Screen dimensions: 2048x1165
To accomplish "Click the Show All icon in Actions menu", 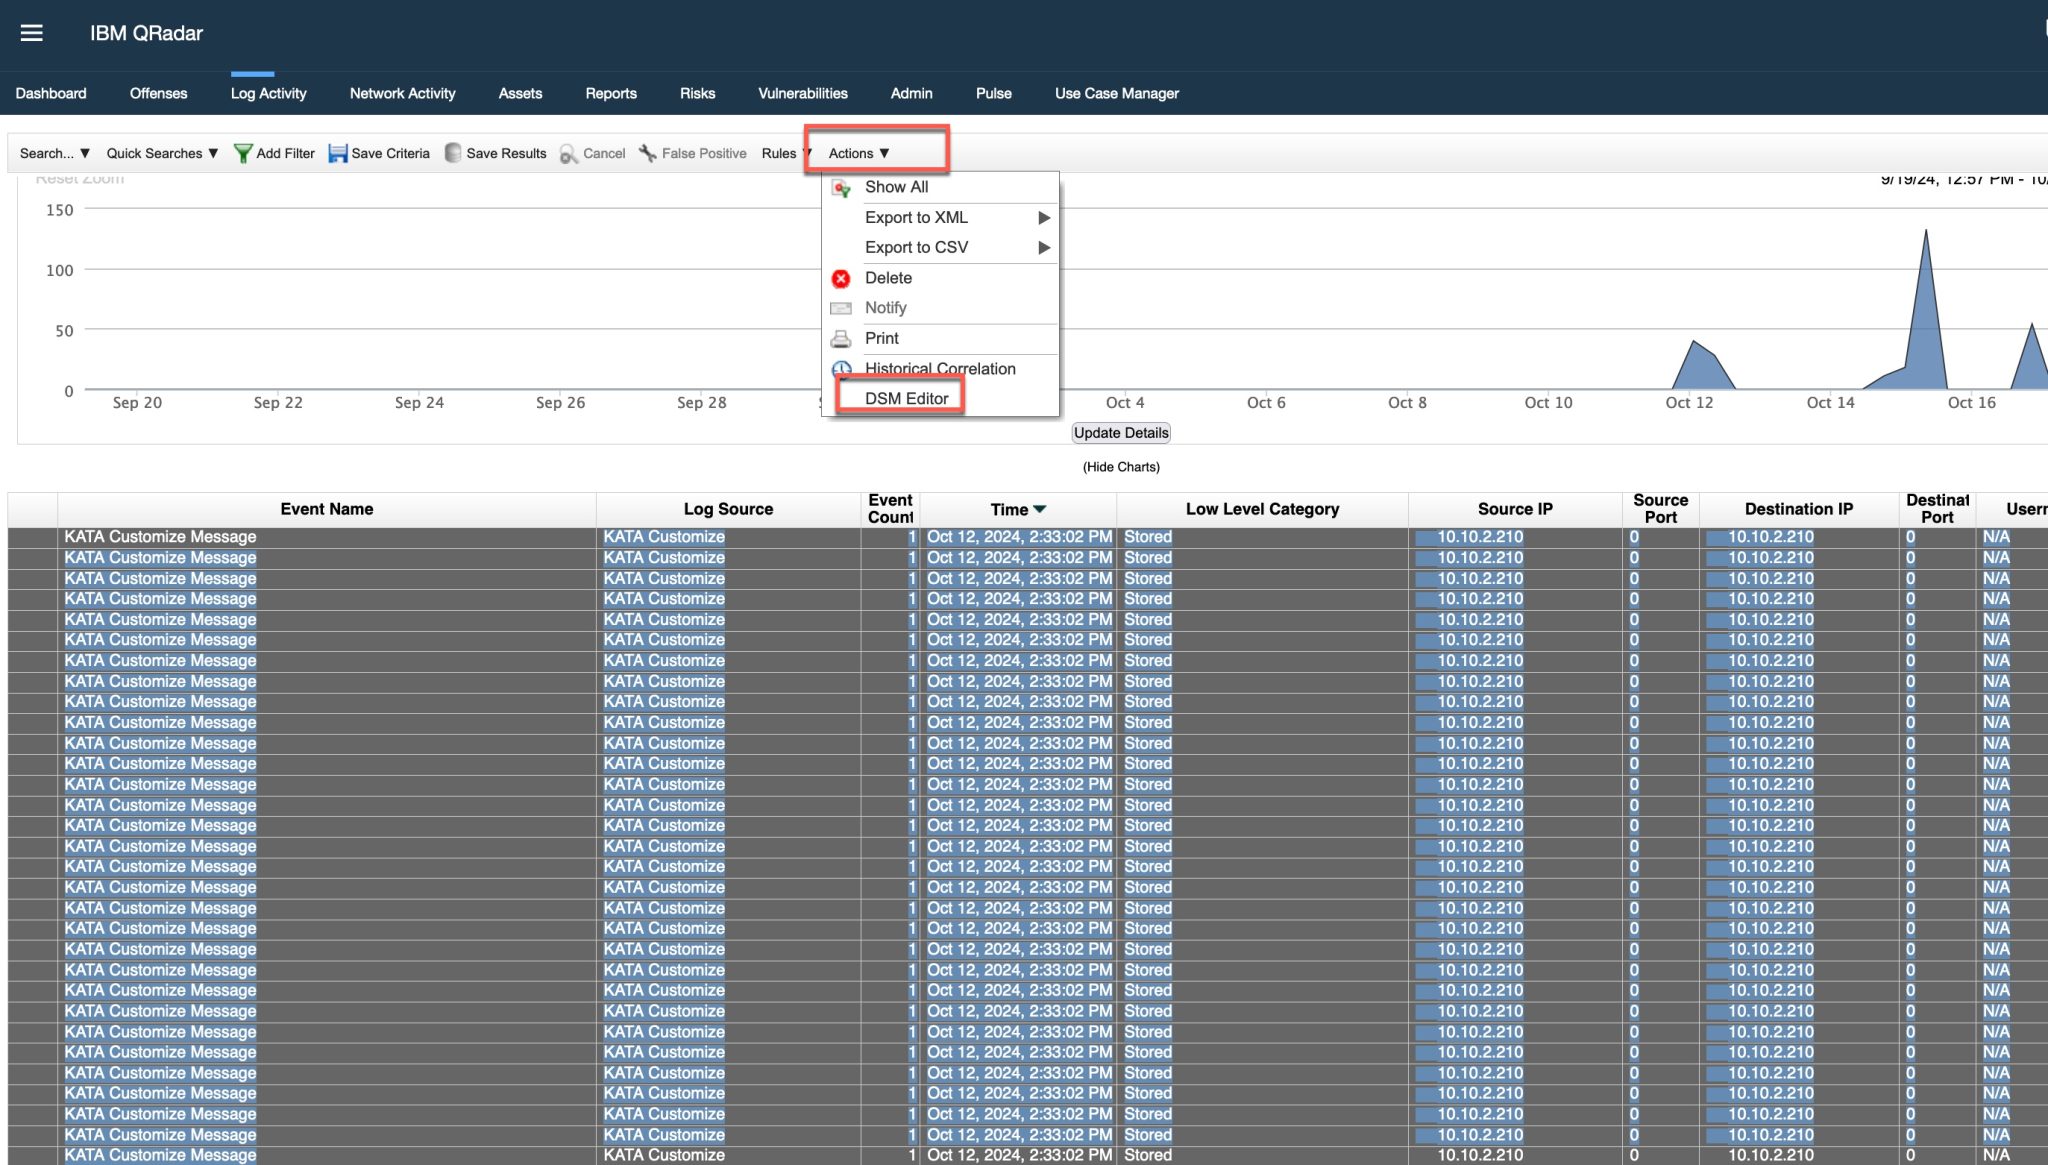I will pyautogui.click(x=841, y=186).
